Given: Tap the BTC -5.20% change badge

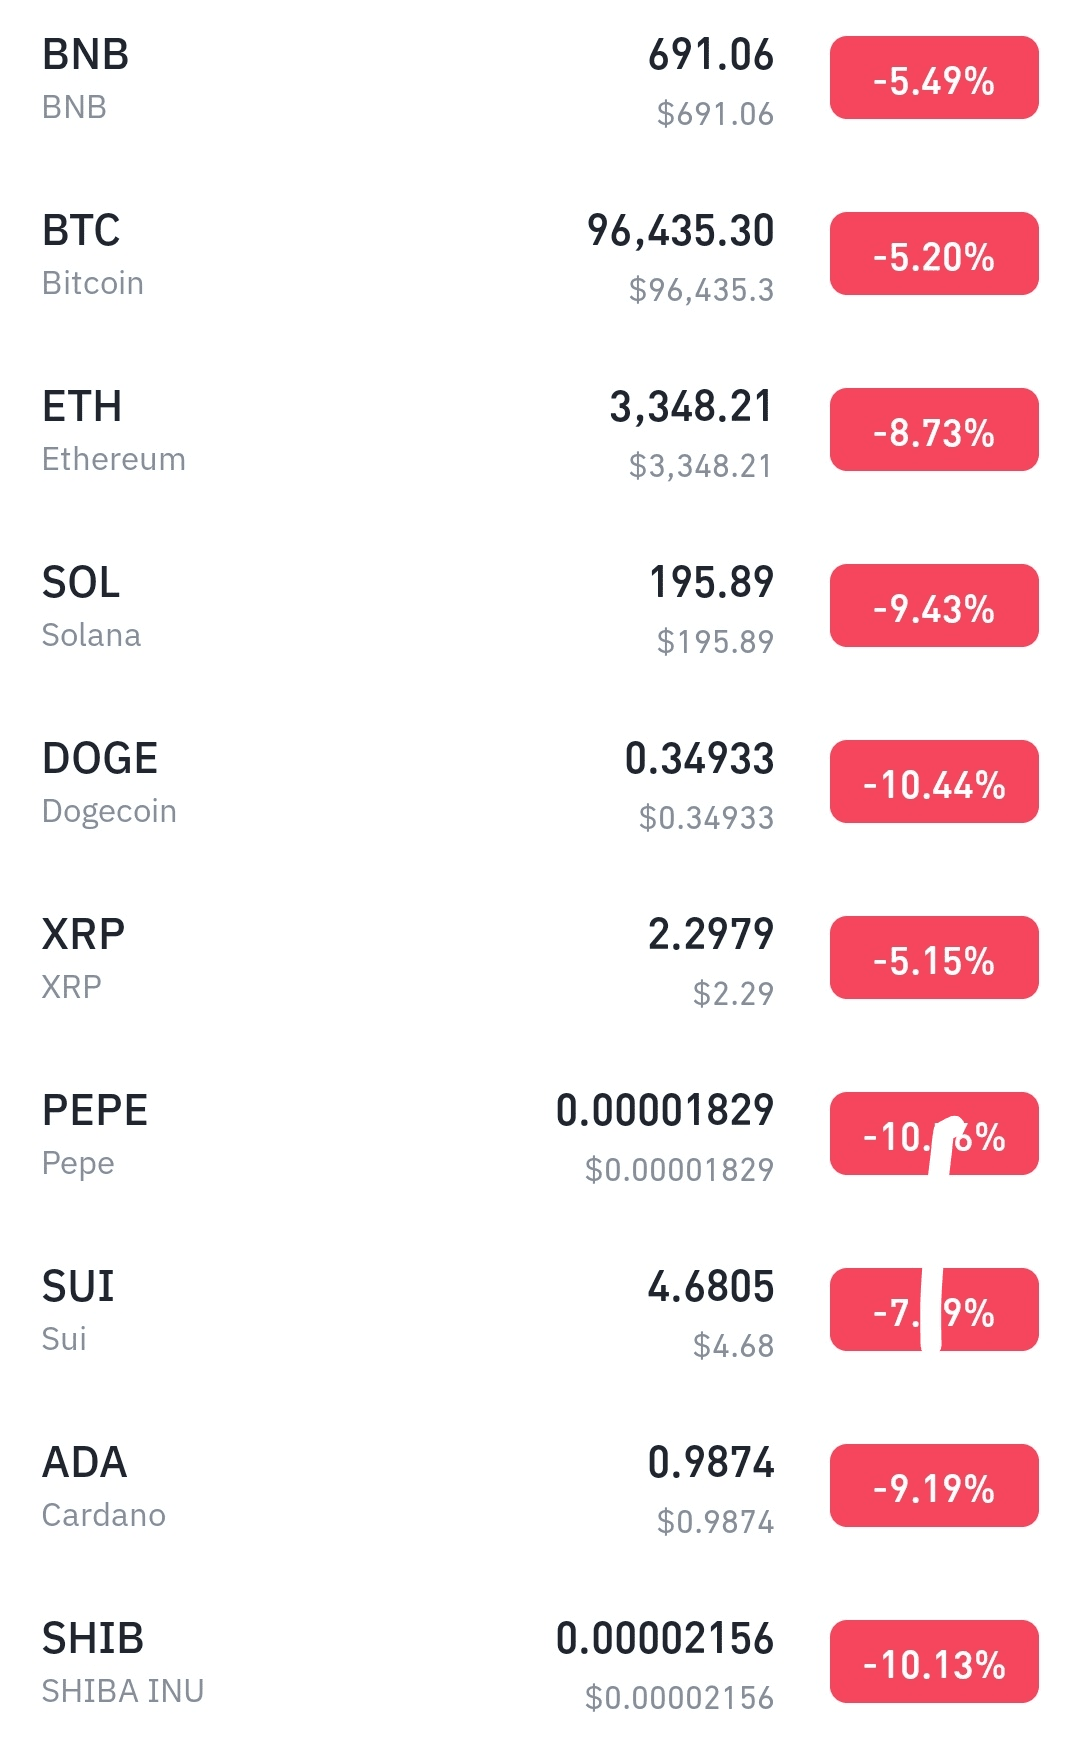Looking at the screenshot, I should pos(934,254).
